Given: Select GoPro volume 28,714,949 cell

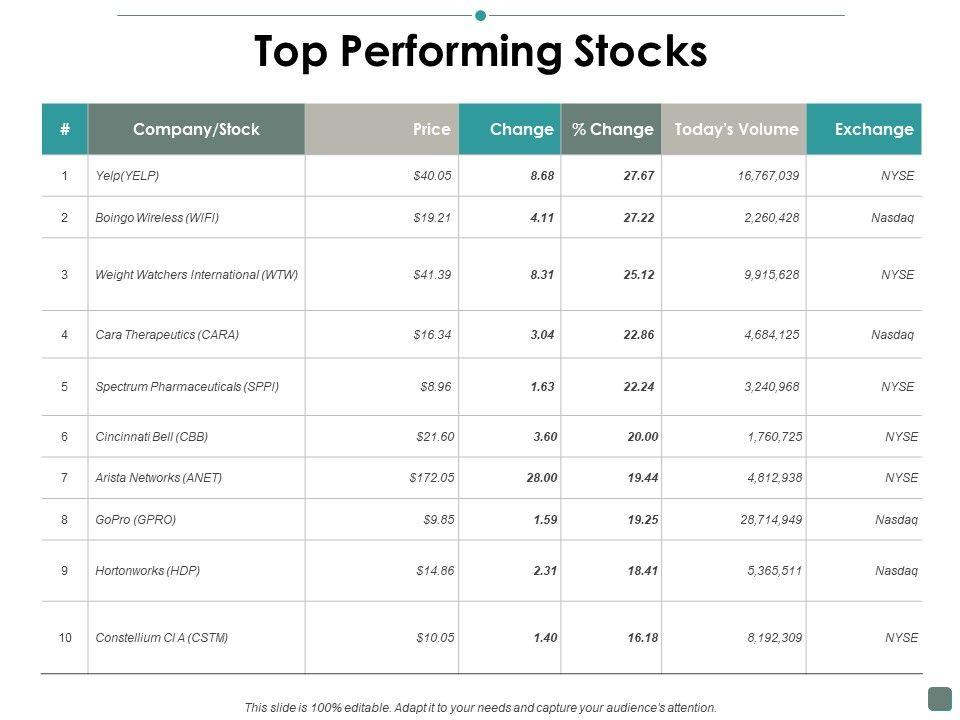Looking at the screenshot, I should pyautogui.click(x=764, y=520).
